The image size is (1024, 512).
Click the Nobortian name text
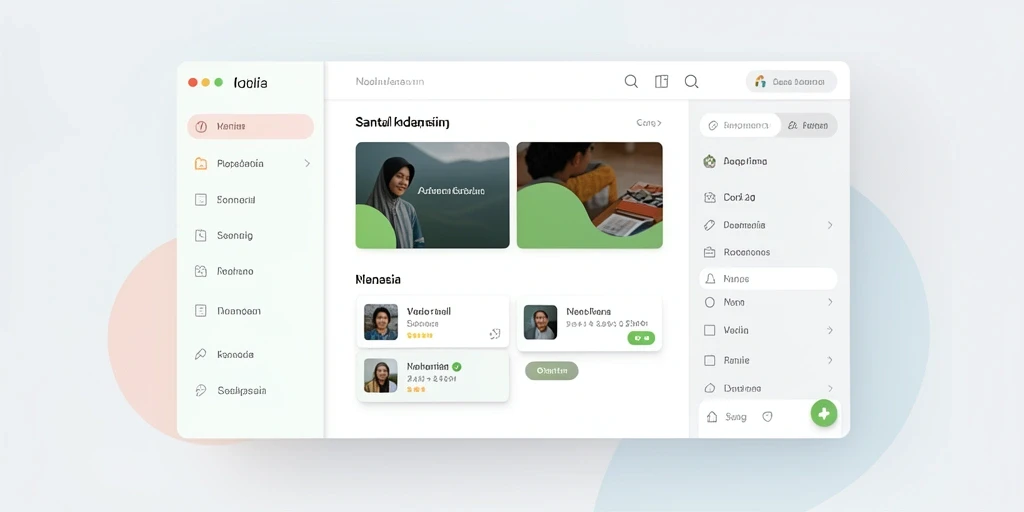[x=428, y=367]
